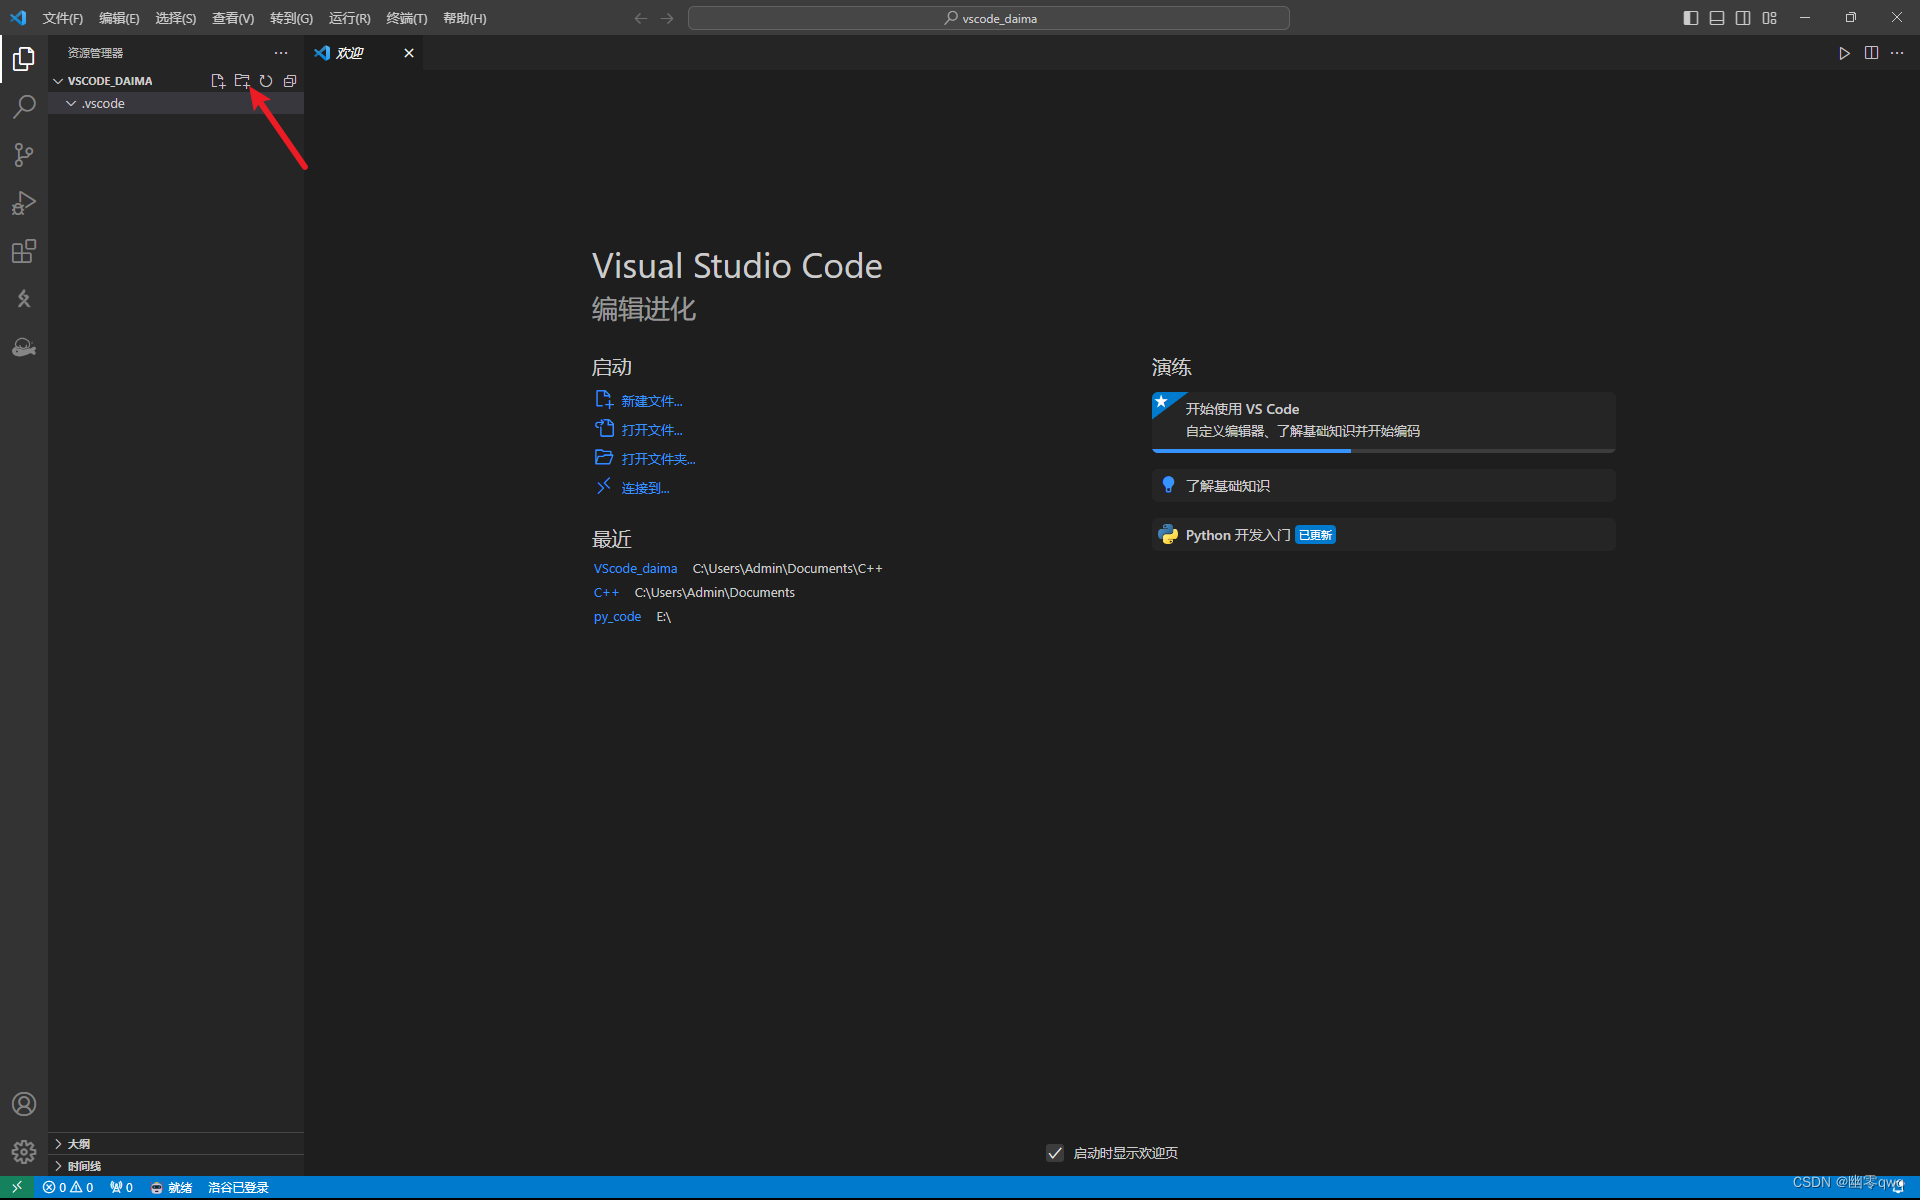Open the 帮助(H) menu

coord(464,18)
